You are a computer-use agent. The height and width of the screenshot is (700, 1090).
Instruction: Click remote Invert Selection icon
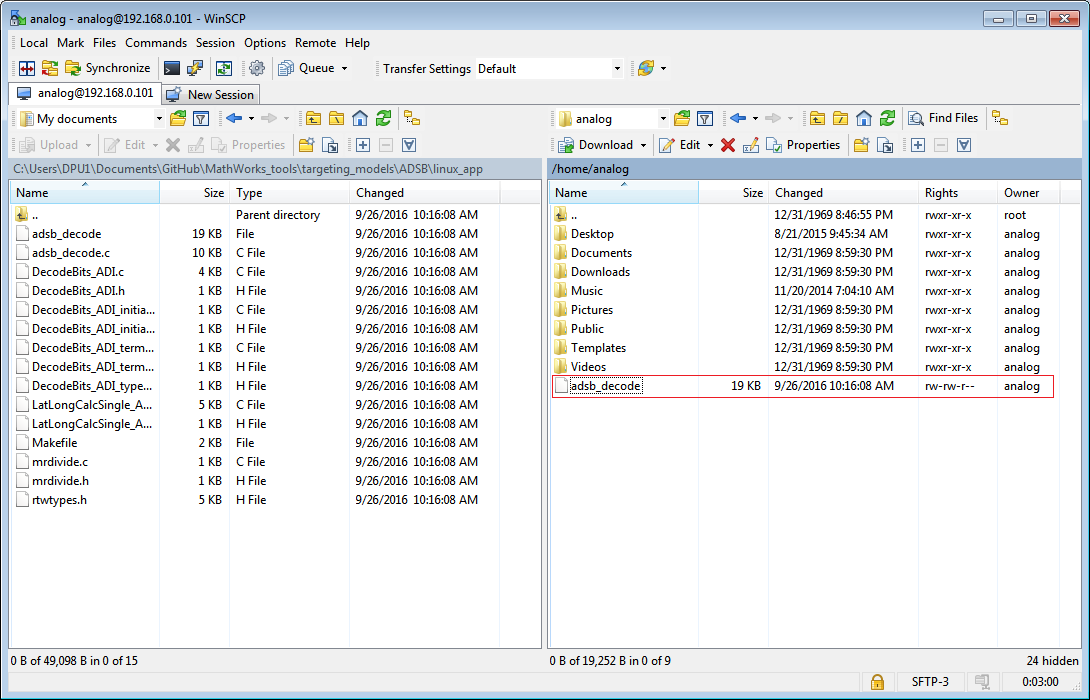tap(964, 145)
